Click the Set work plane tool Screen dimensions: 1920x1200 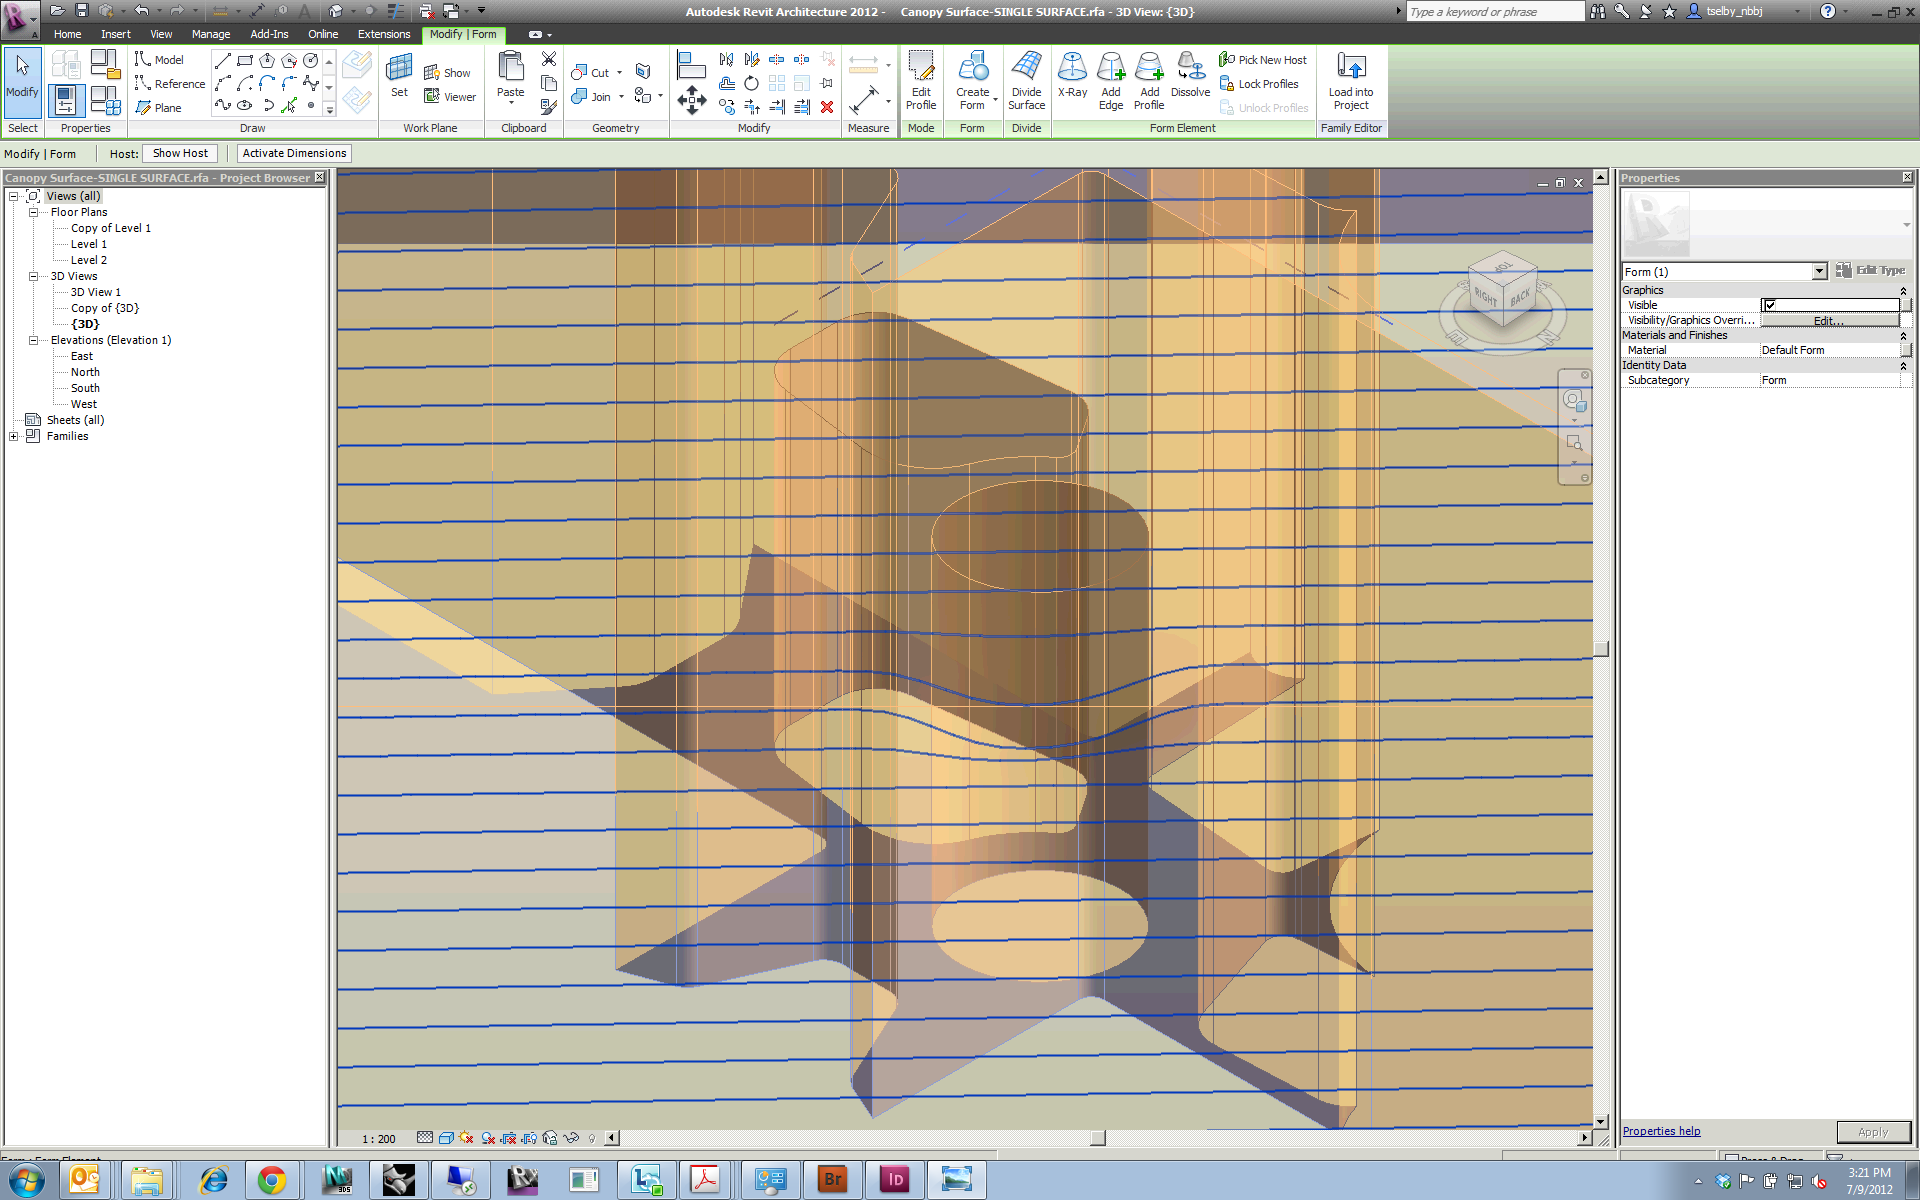click(x=399, y=76)
